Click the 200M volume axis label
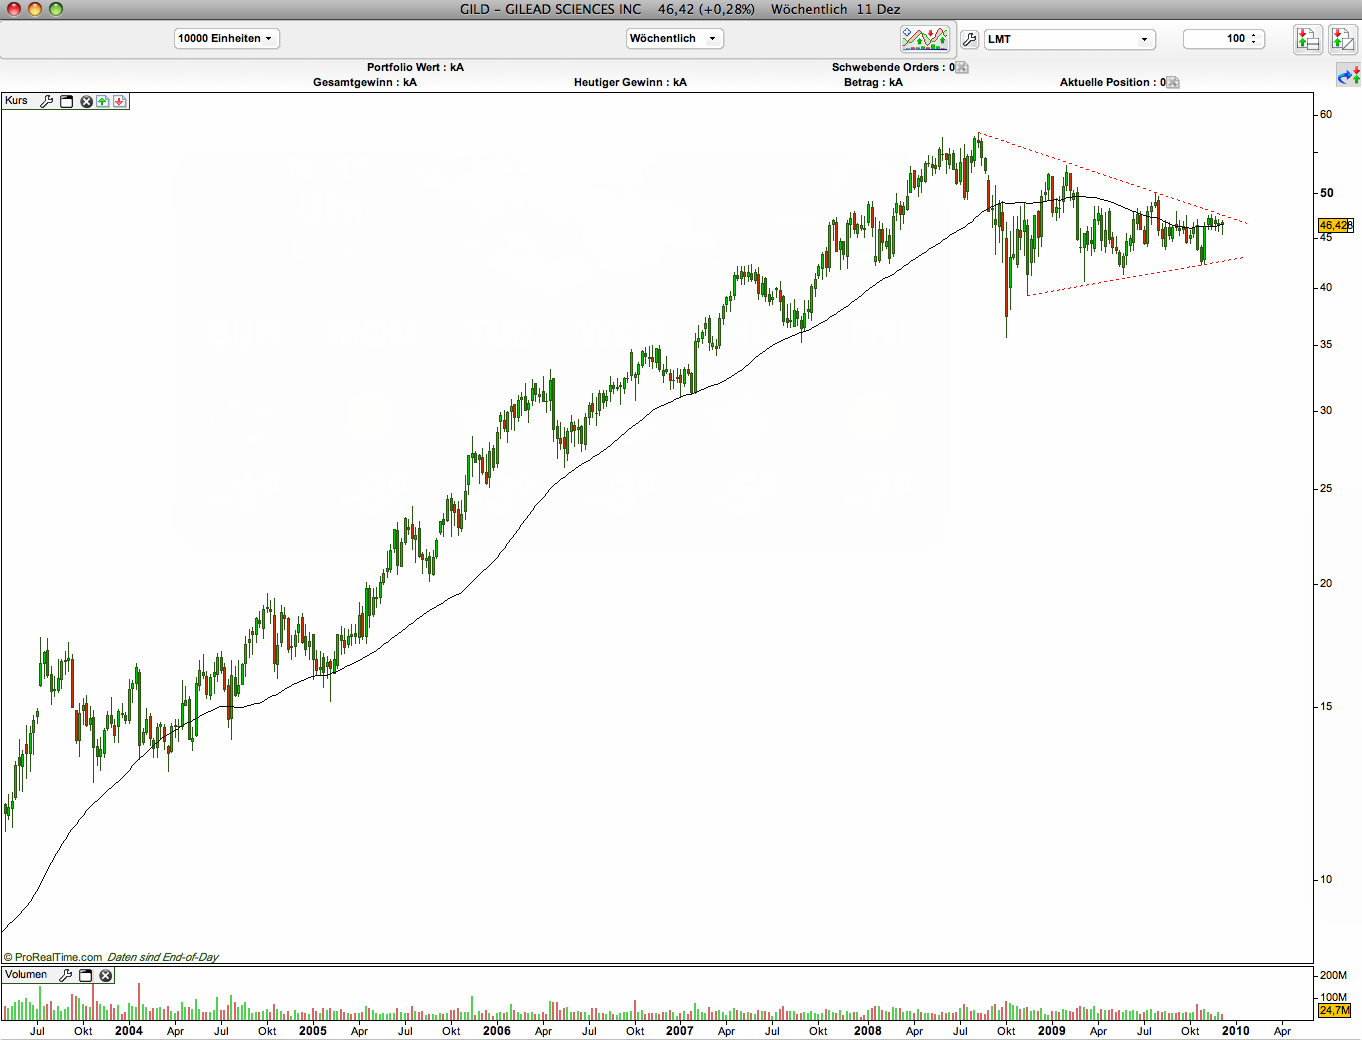1362x1040 pixels. tap(1333, 975)
